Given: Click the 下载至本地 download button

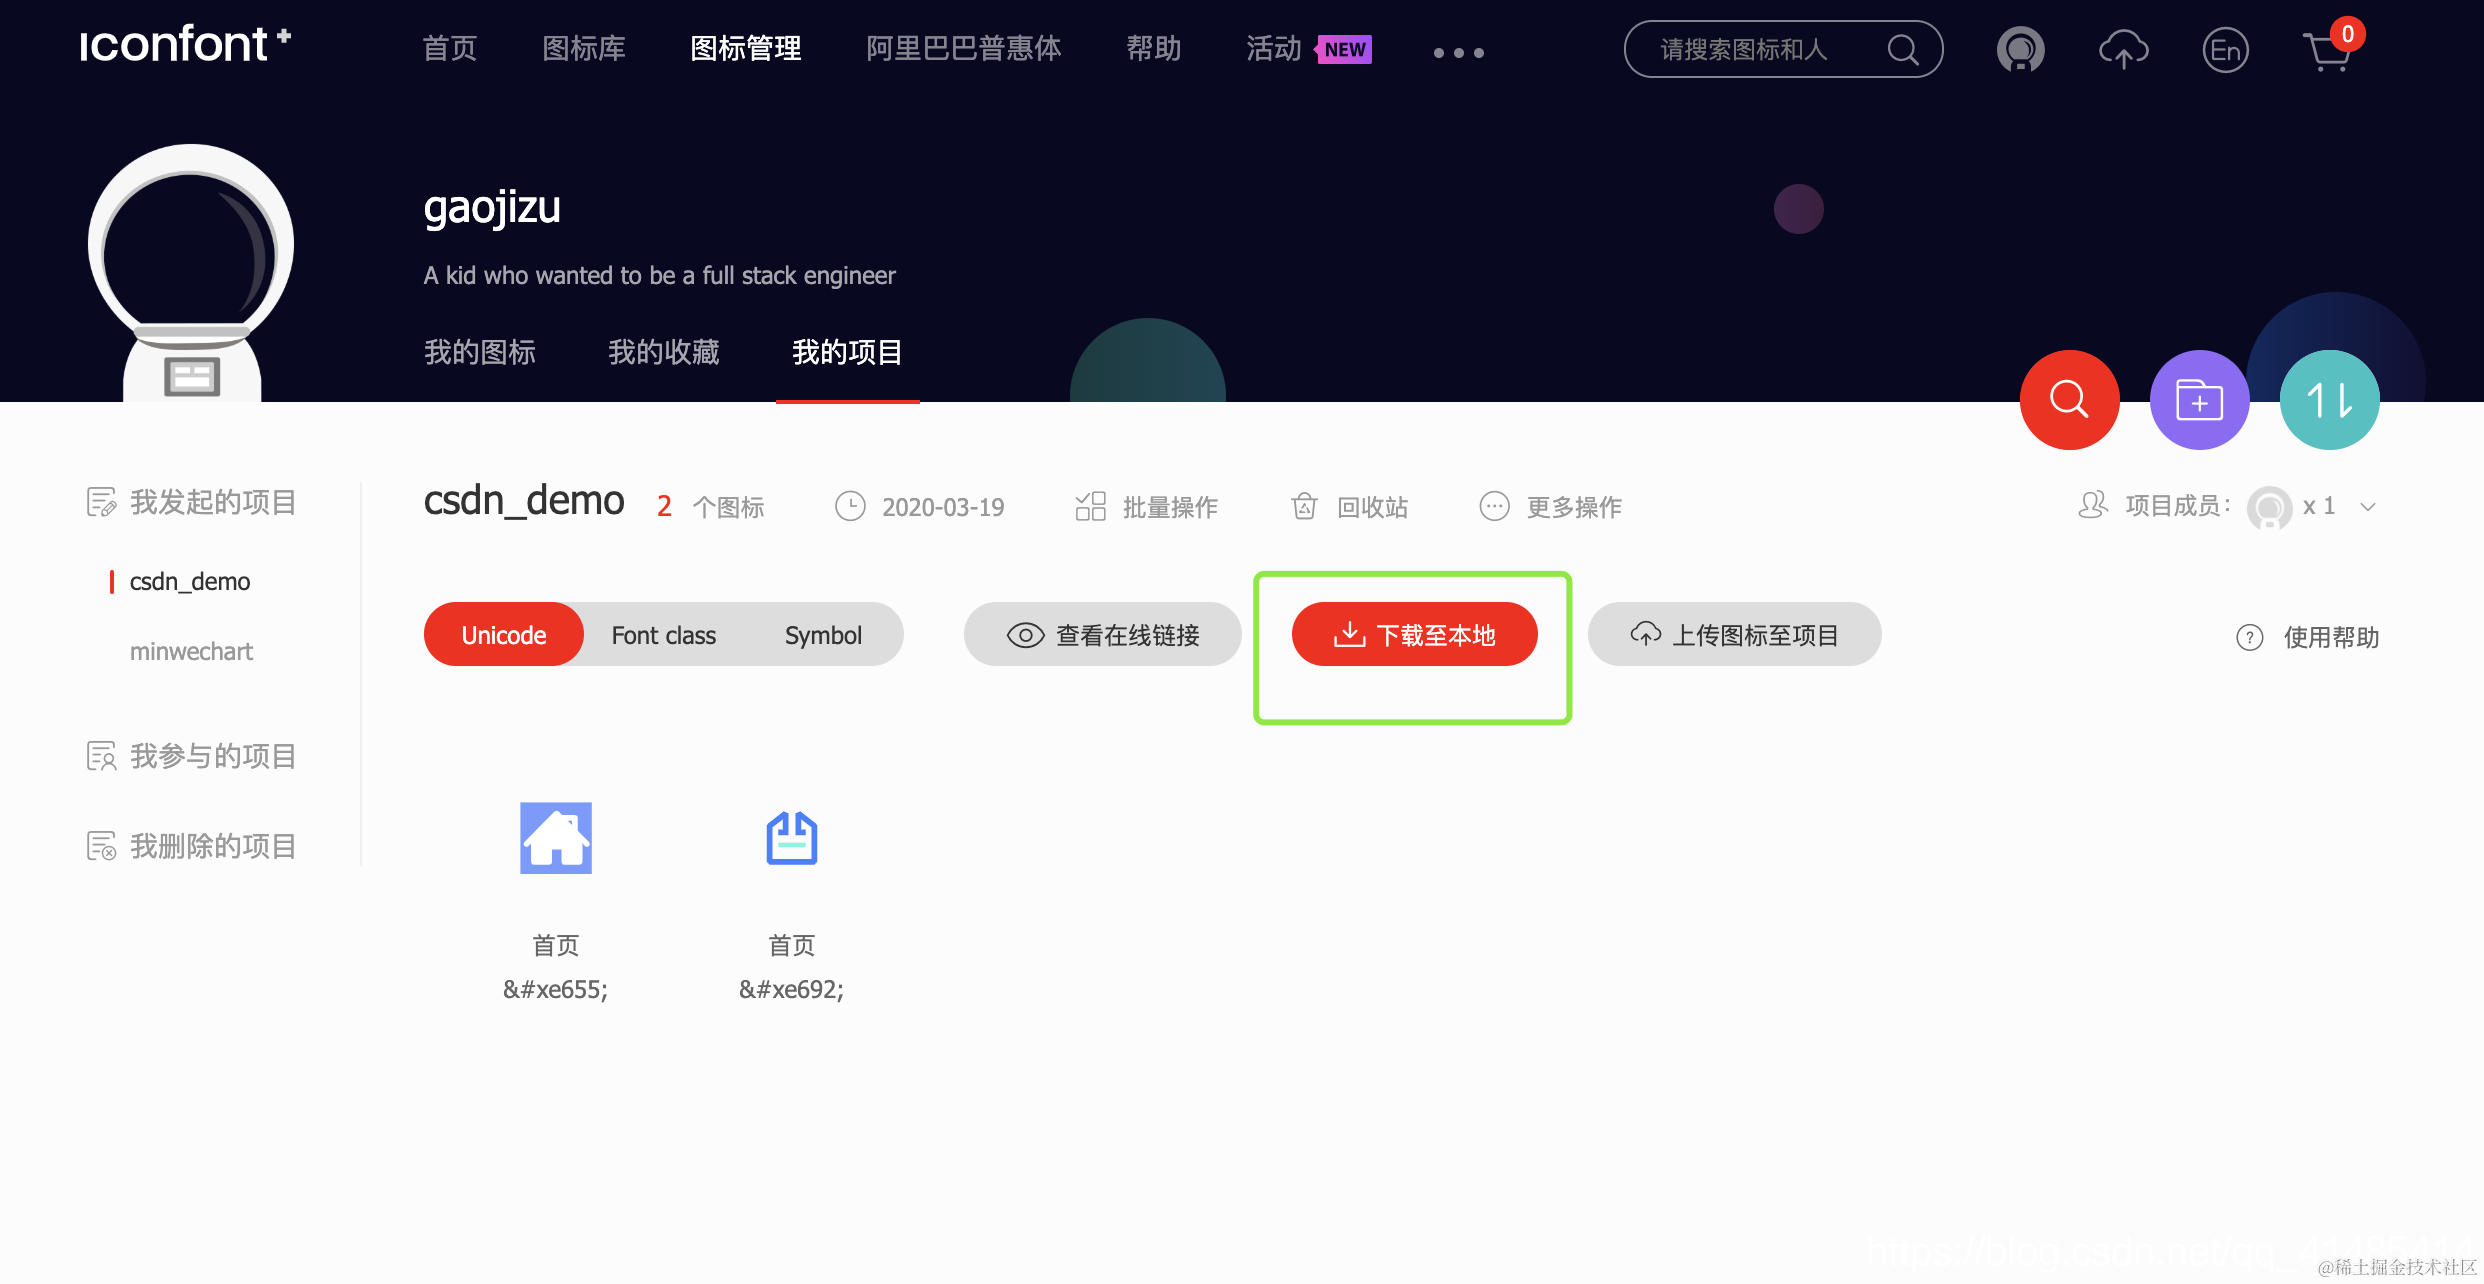Looking at the screenshot, I should 1414,634.
